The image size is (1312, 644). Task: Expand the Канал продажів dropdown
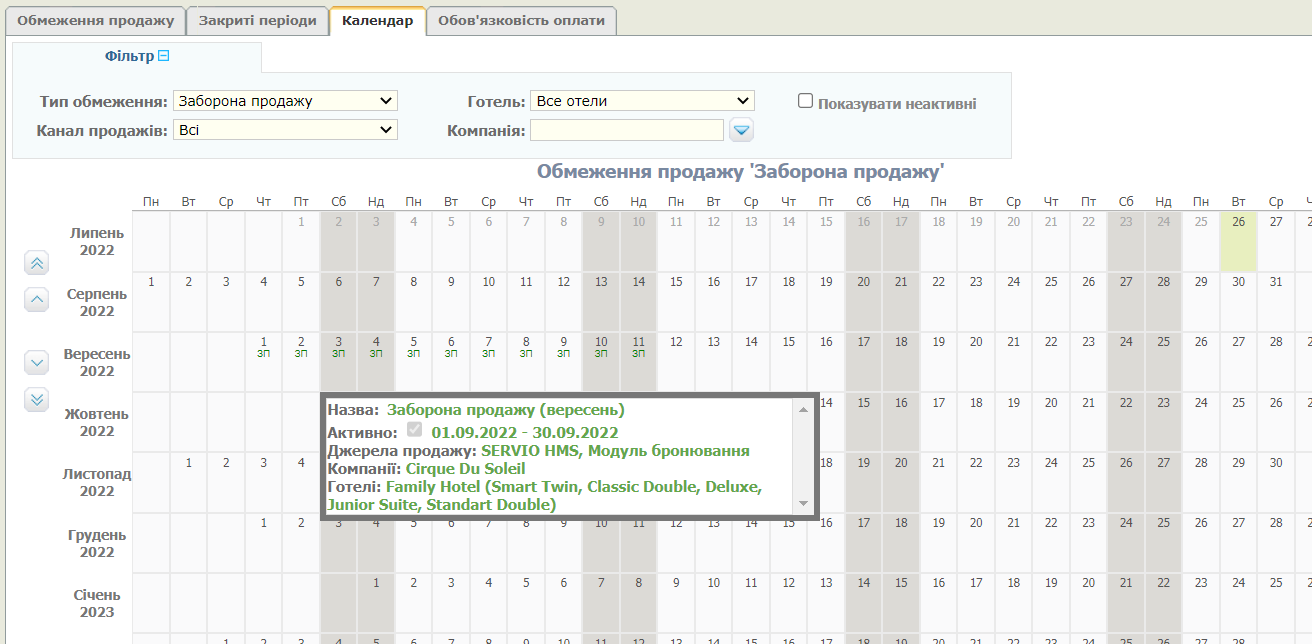pos(285,130)
